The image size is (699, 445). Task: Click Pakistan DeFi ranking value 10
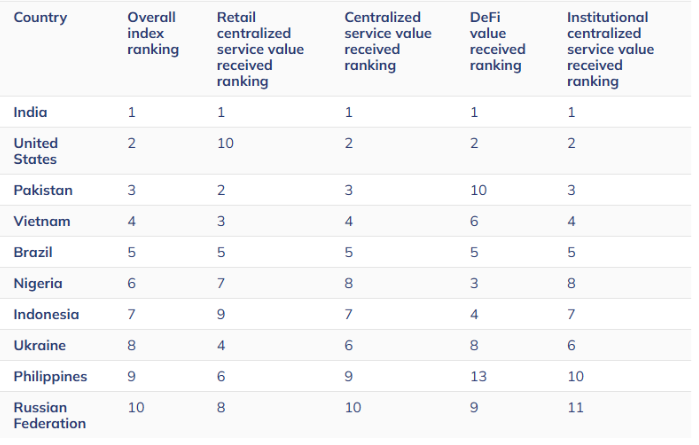(x=478, y=190)
